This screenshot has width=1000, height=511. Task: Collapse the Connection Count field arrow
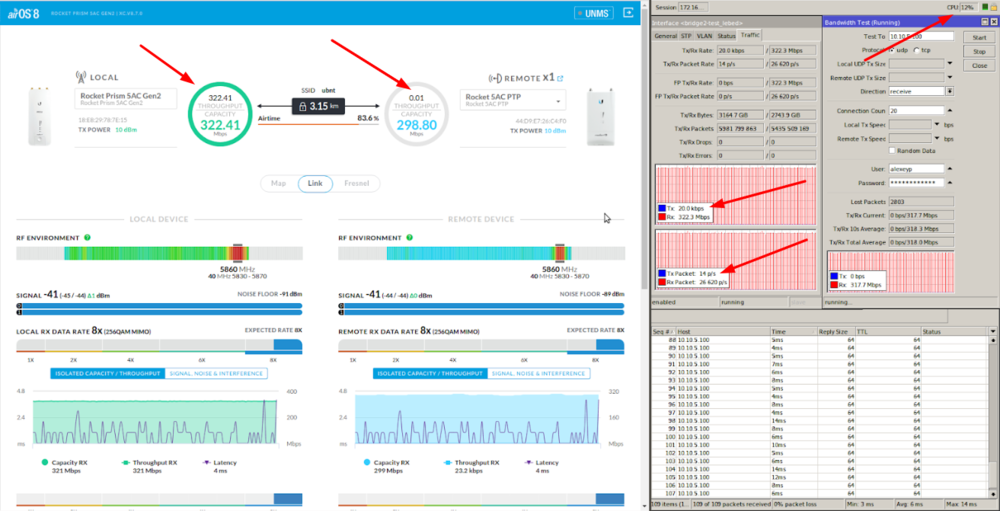click(x=949, y=110)
